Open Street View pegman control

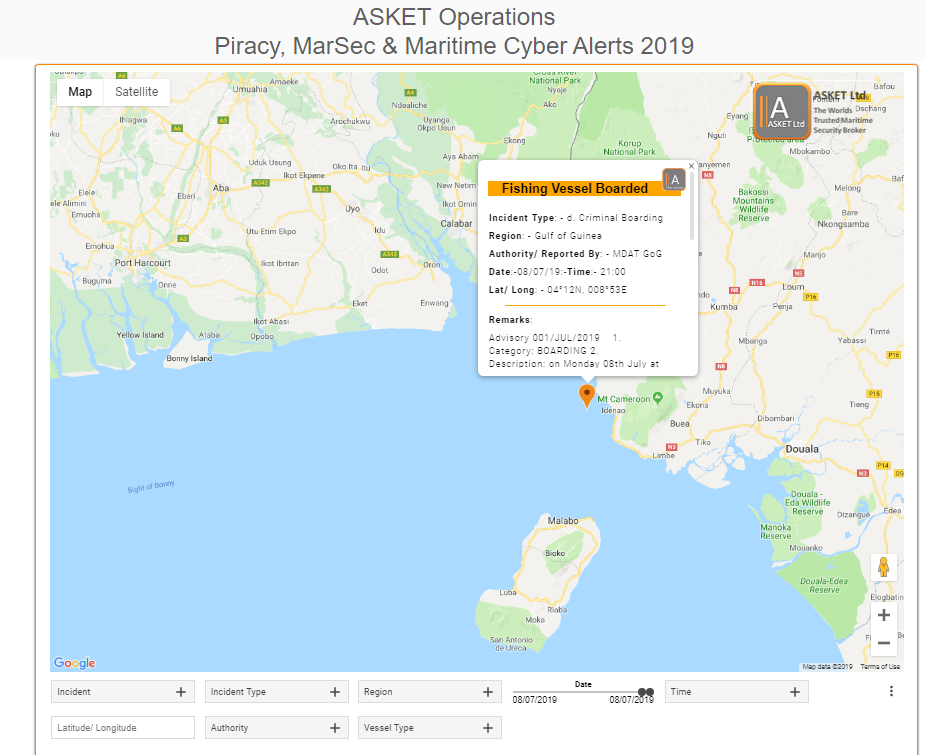tap(883, 567)
